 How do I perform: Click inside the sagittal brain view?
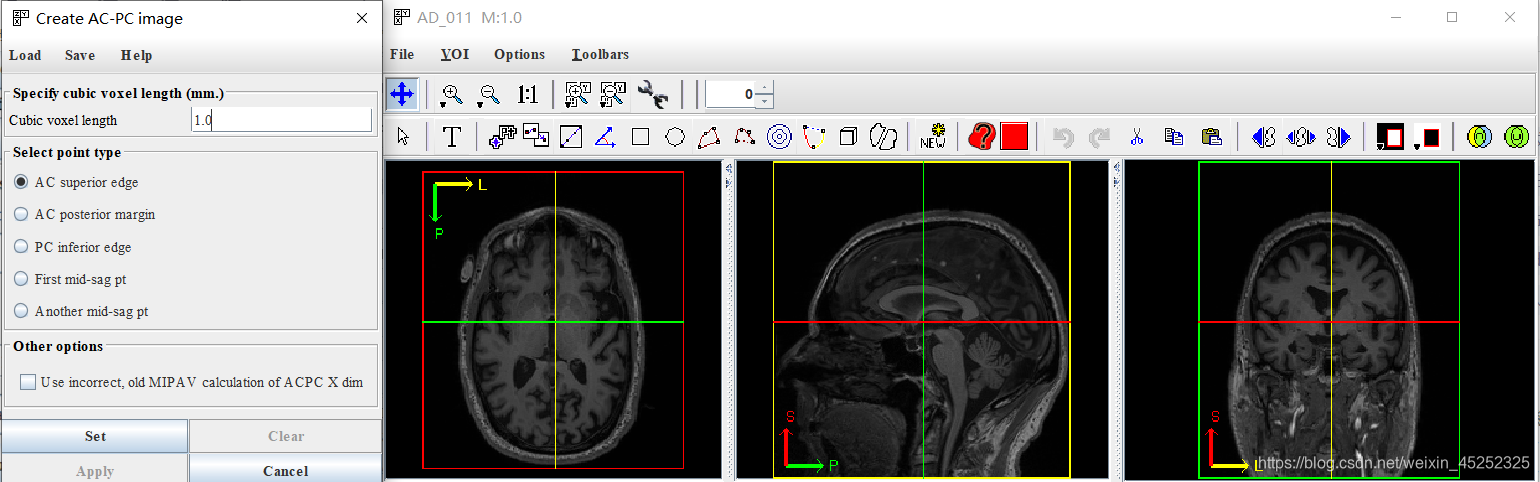click(922, 320)
